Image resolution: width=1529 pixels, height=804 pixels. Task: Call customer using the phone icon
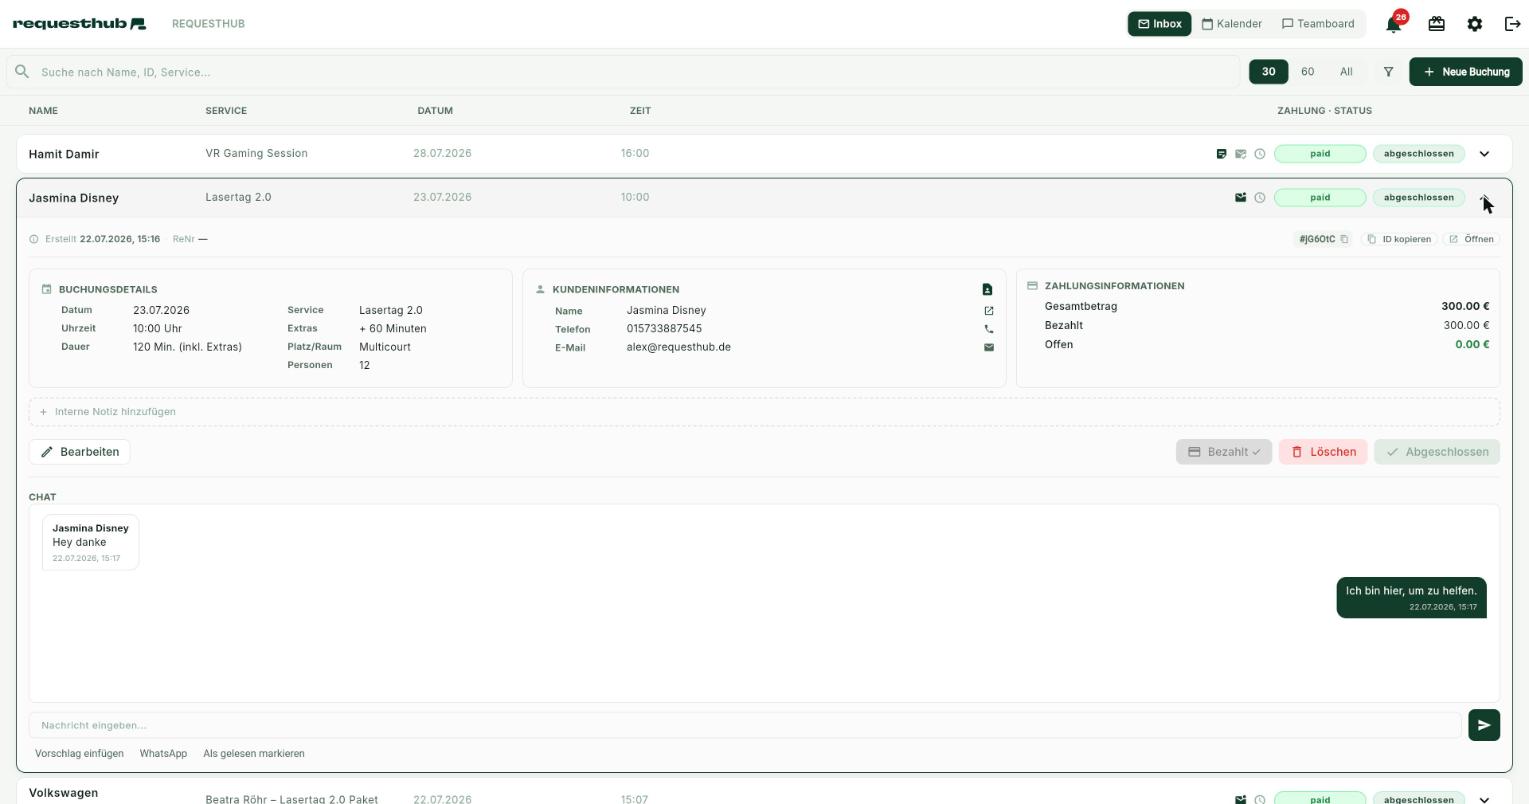[989, 329]
